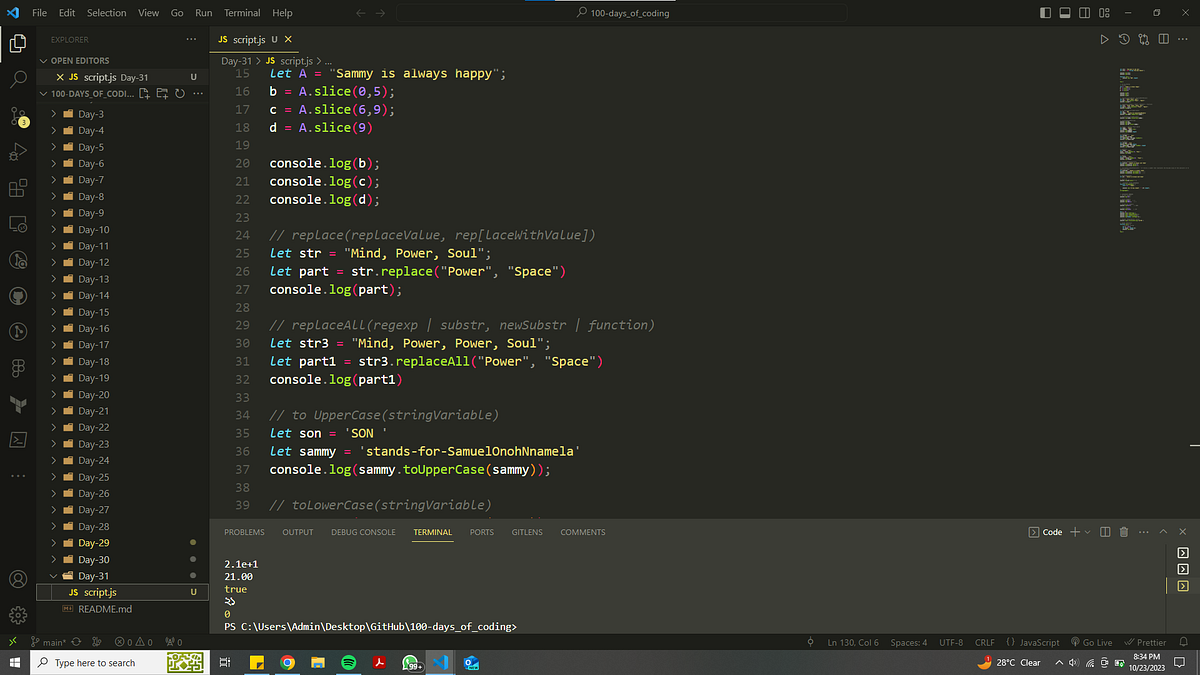Open the File menu
This screenshot has height=675, width=1200.
click(39, 13)
